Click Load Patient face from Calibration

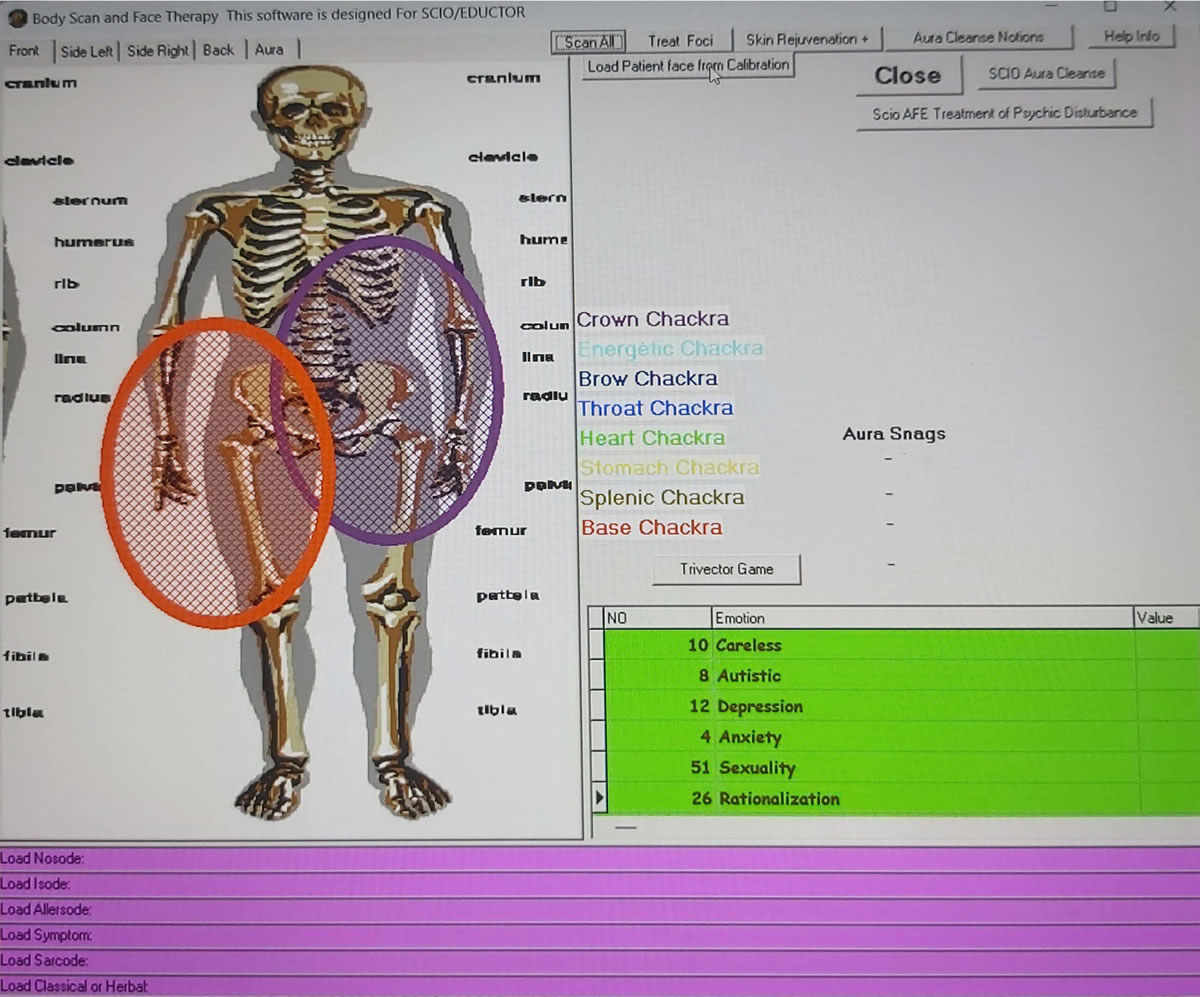click(x=688, y=66)
